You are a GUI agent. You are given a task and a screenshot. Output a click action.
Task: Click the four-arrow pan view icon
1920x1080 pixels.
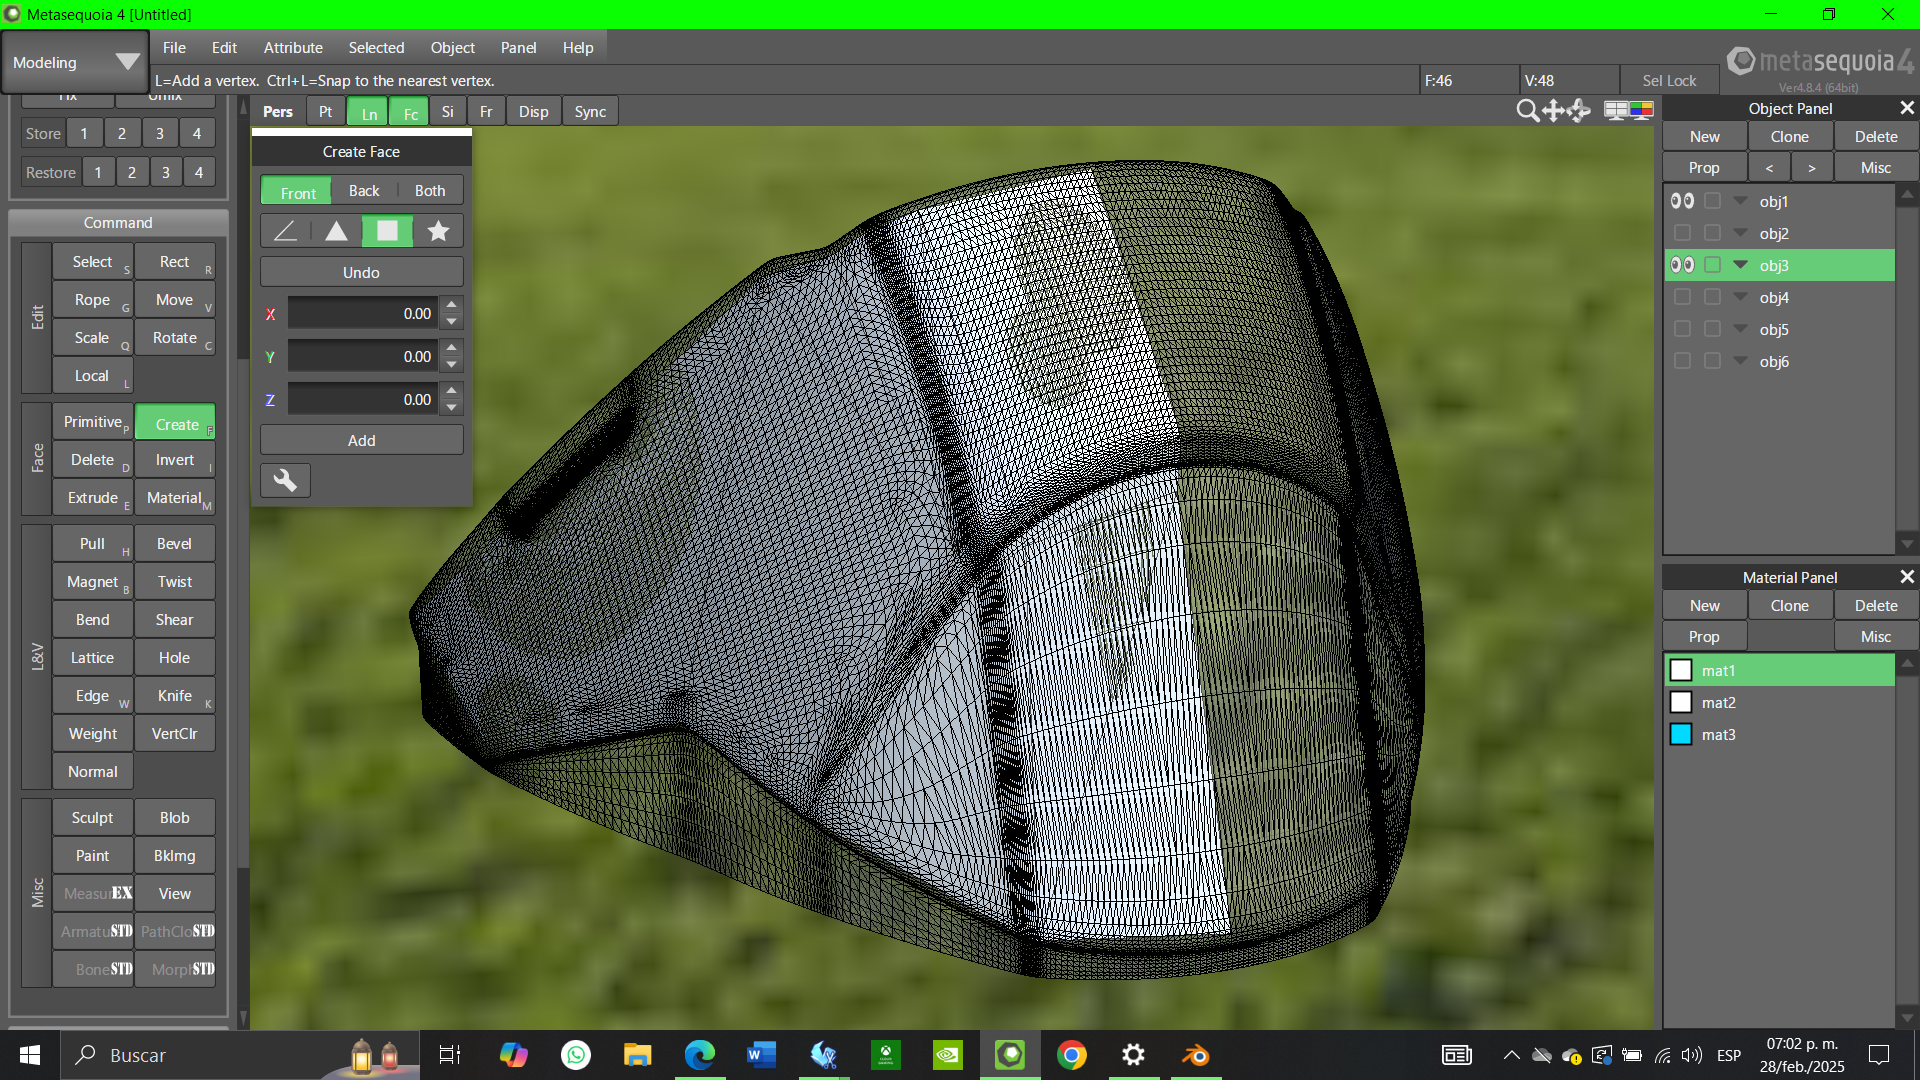tap(1553, 111)
